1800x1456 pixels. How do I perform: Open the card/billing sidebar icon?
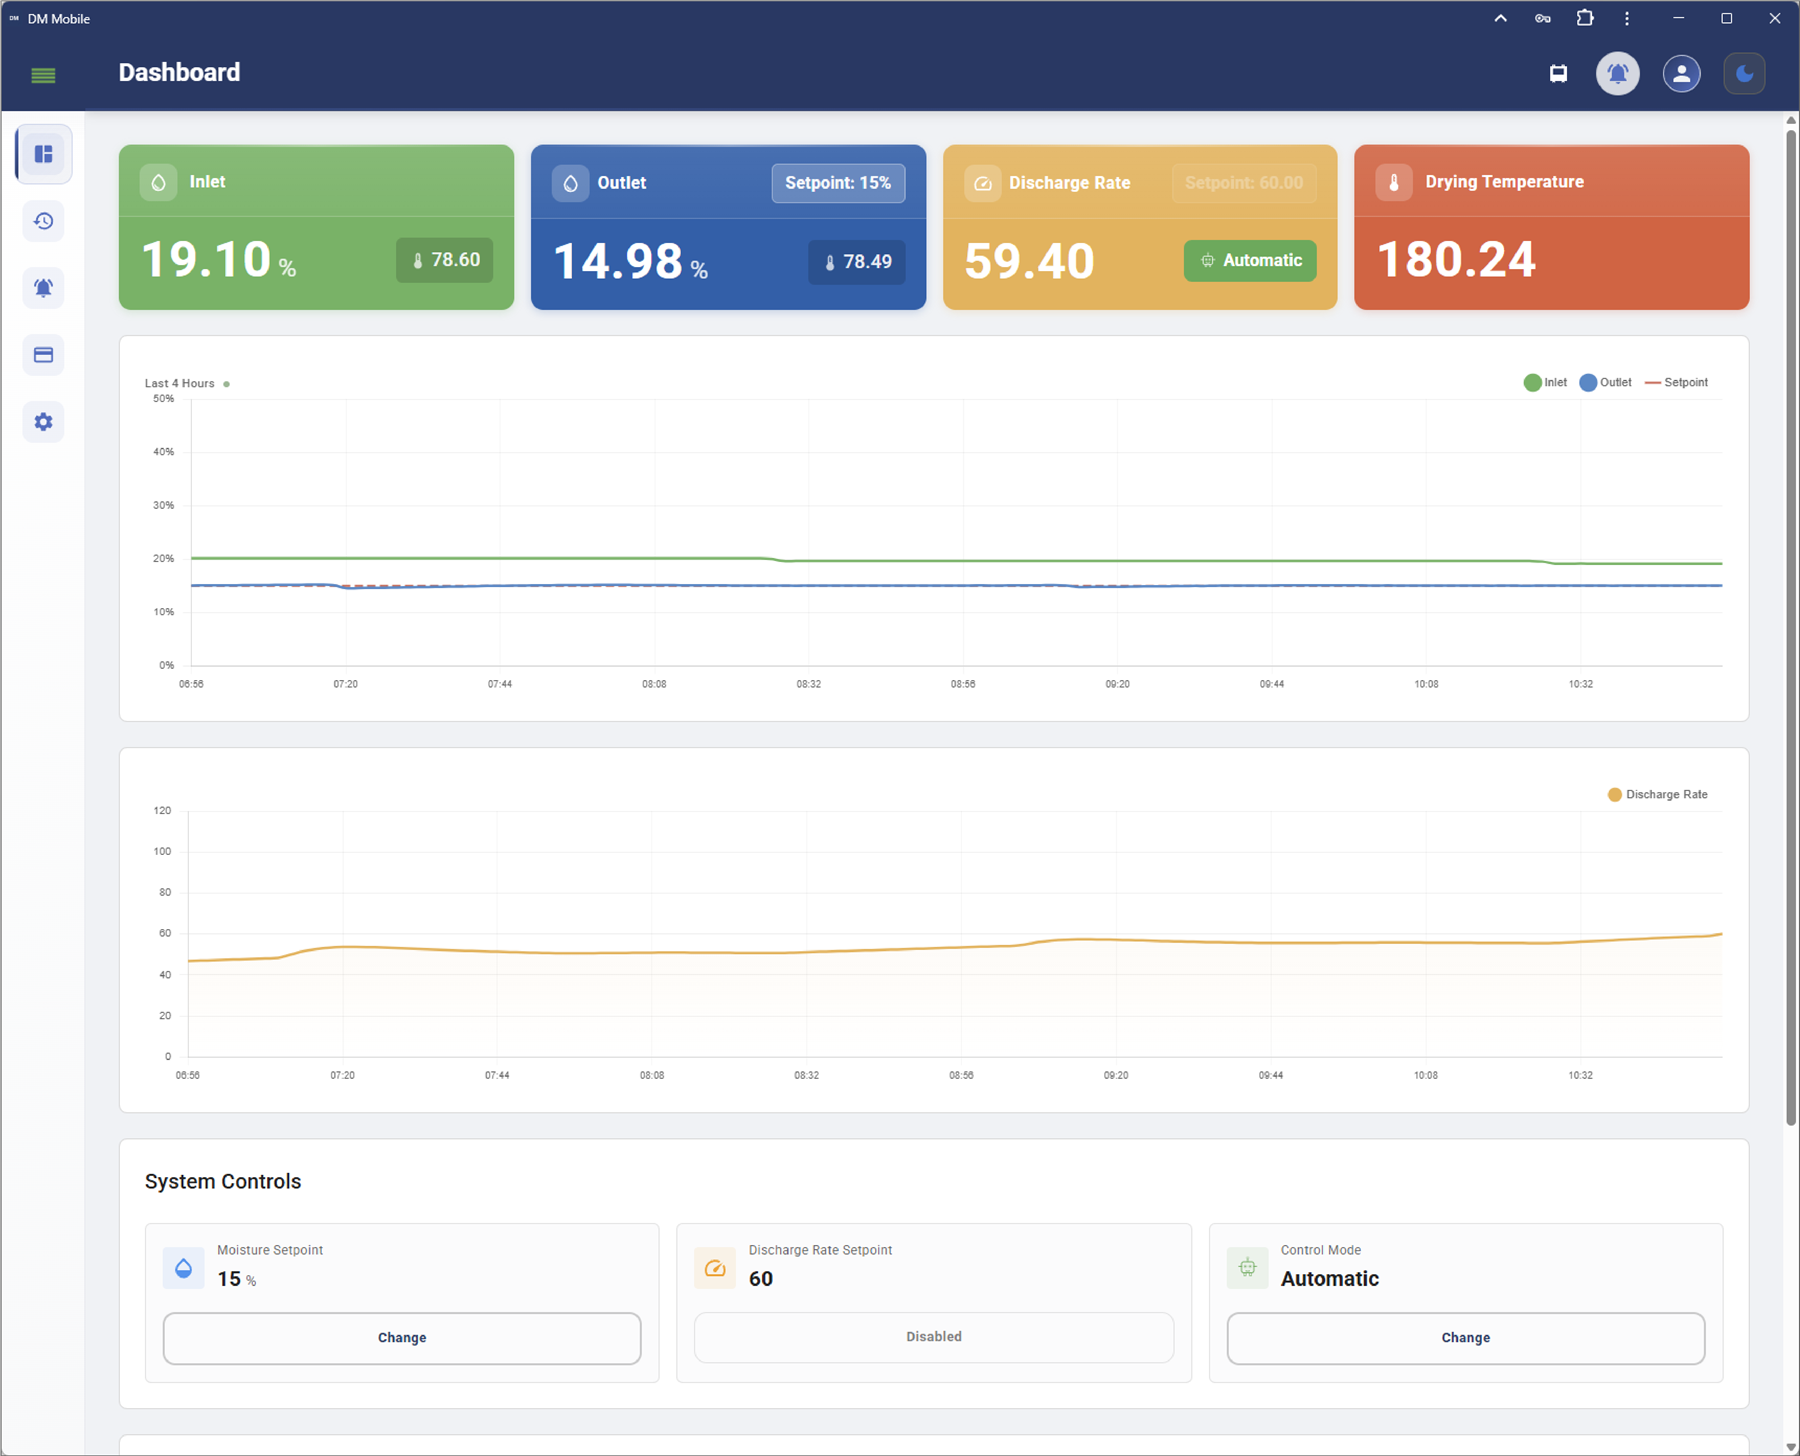[x=43, y=355]
